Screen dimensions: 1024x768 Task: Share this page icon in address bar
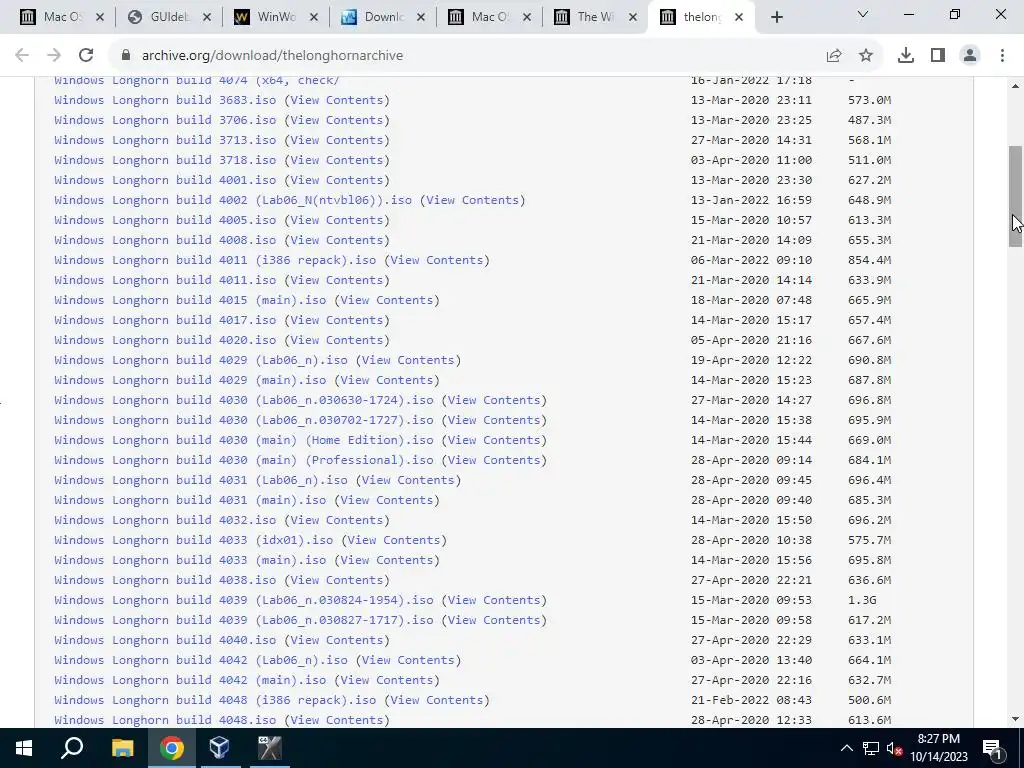click(x=834, y=56)
